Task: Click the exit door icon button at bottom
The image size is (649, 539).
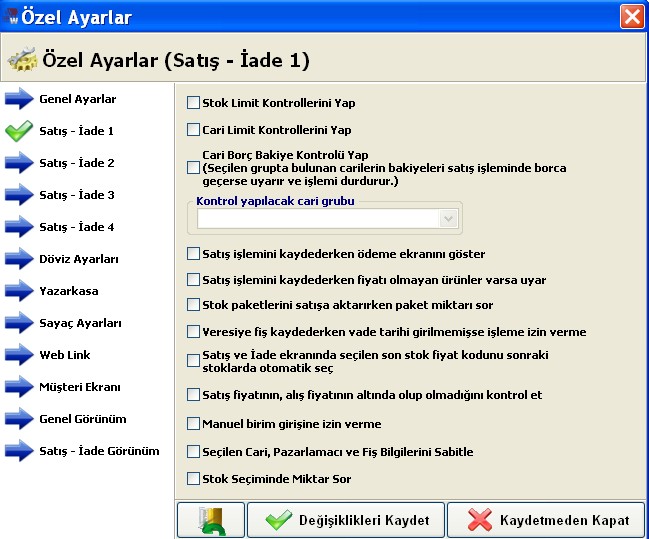Action: tap(211, 520)
